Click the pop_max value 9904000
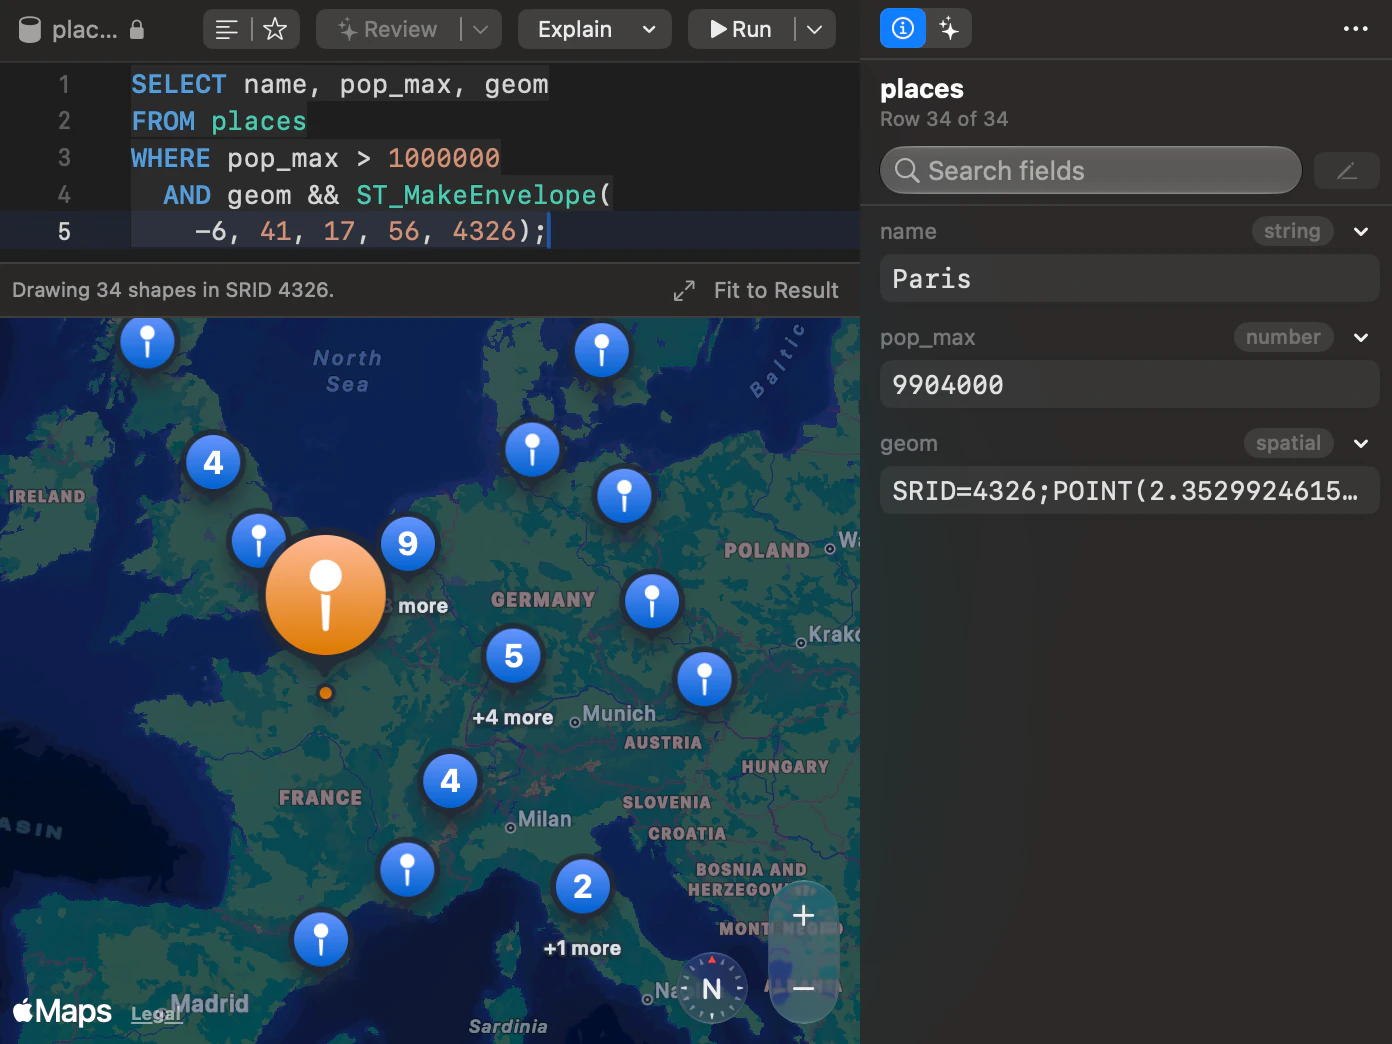The width and height of the screenshot is (1392, 1044). click(x=1130, y=384)
